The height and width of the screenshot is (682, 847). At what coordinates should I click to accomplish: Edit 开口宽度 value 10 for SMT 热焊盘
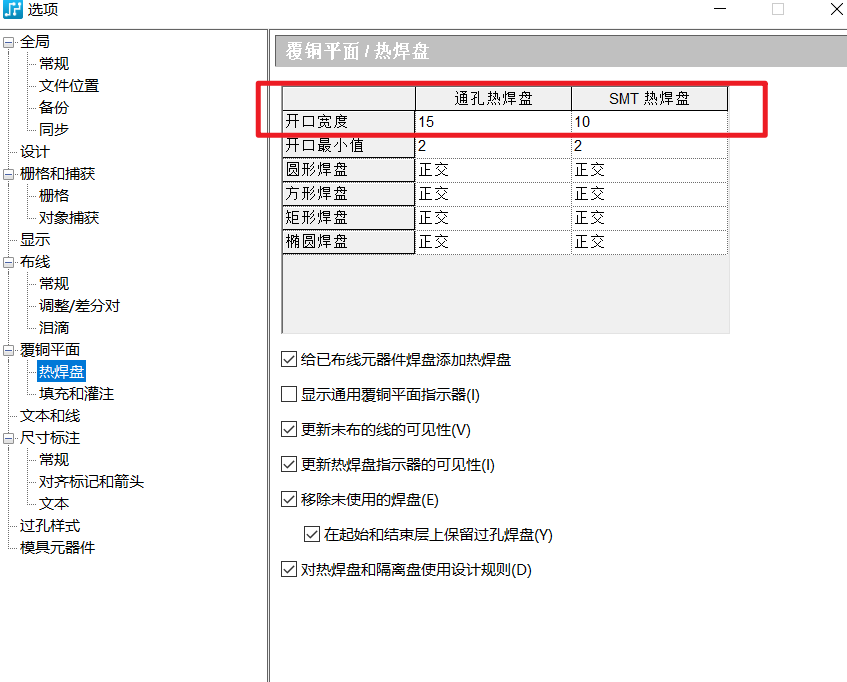pyautogui.click(x=650, y=122)
